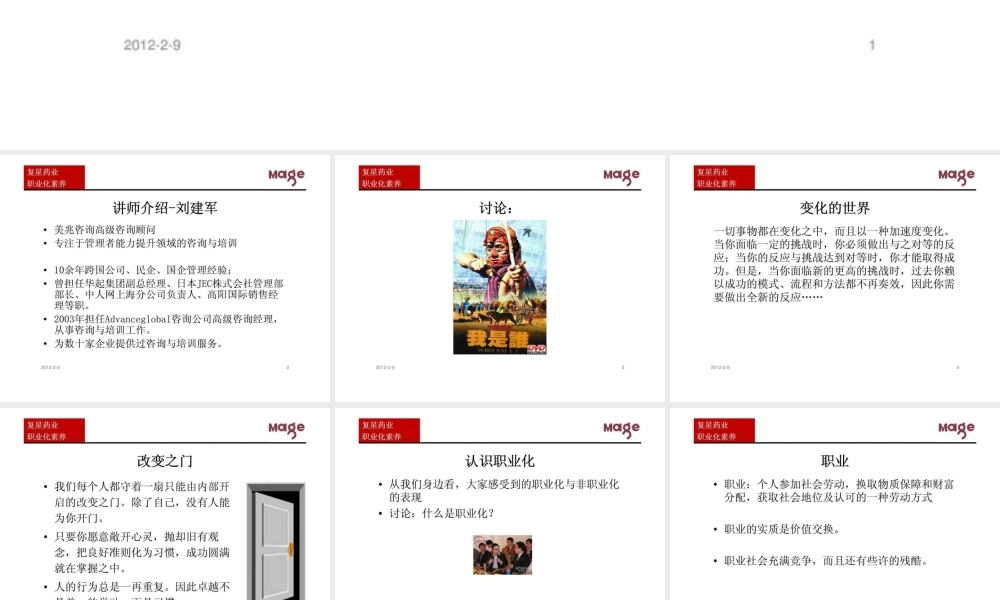The width and height of the screenshot is (1000, 600).
Task: Click the Mage logo on the 变化的世界 slide
Action: pyautogui.click(x=955, y=175)
